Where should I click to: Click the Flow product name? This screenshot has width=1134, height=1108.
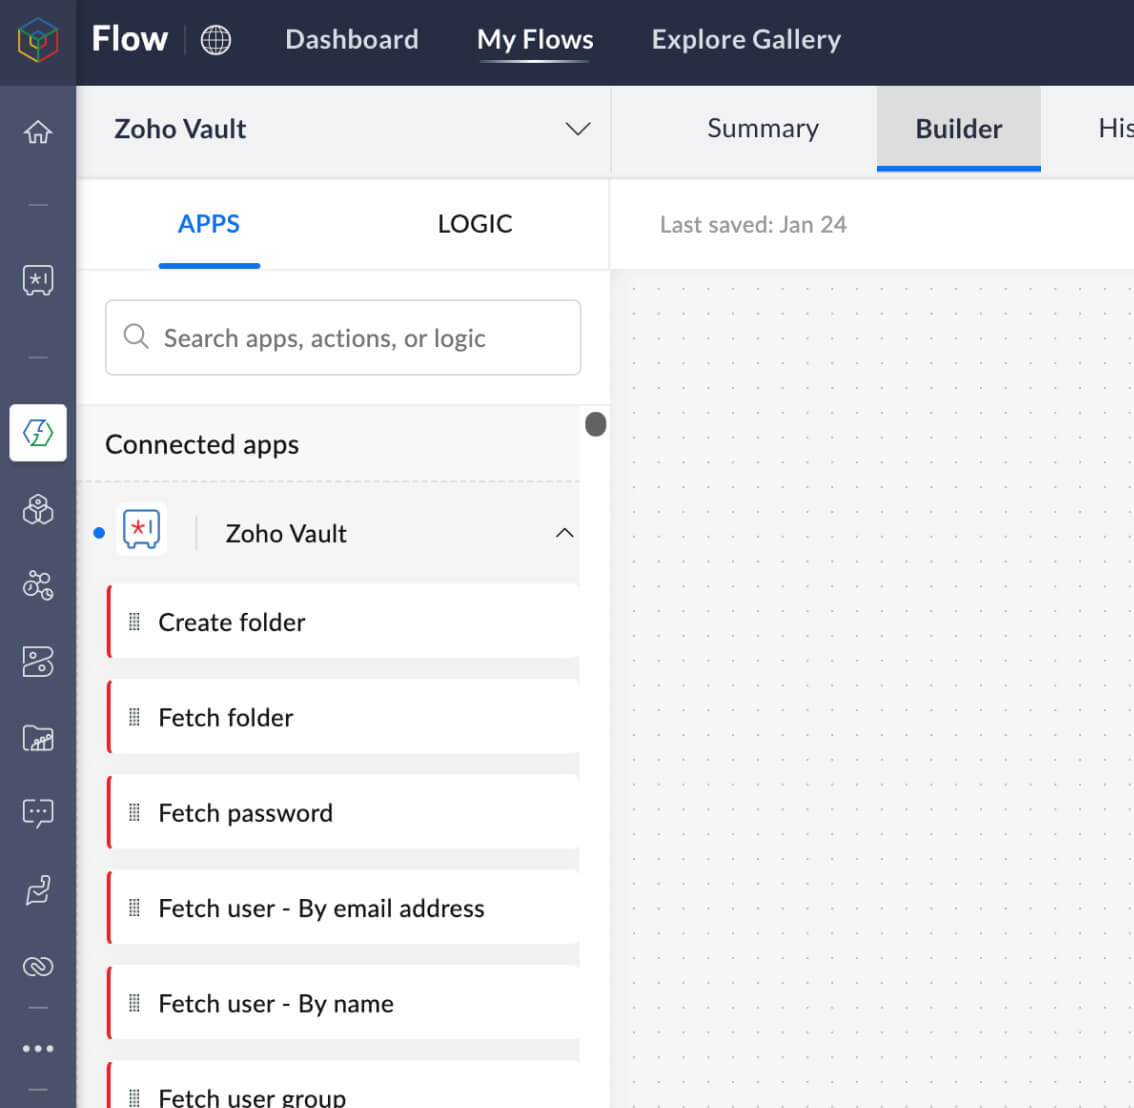pos(129,39)
